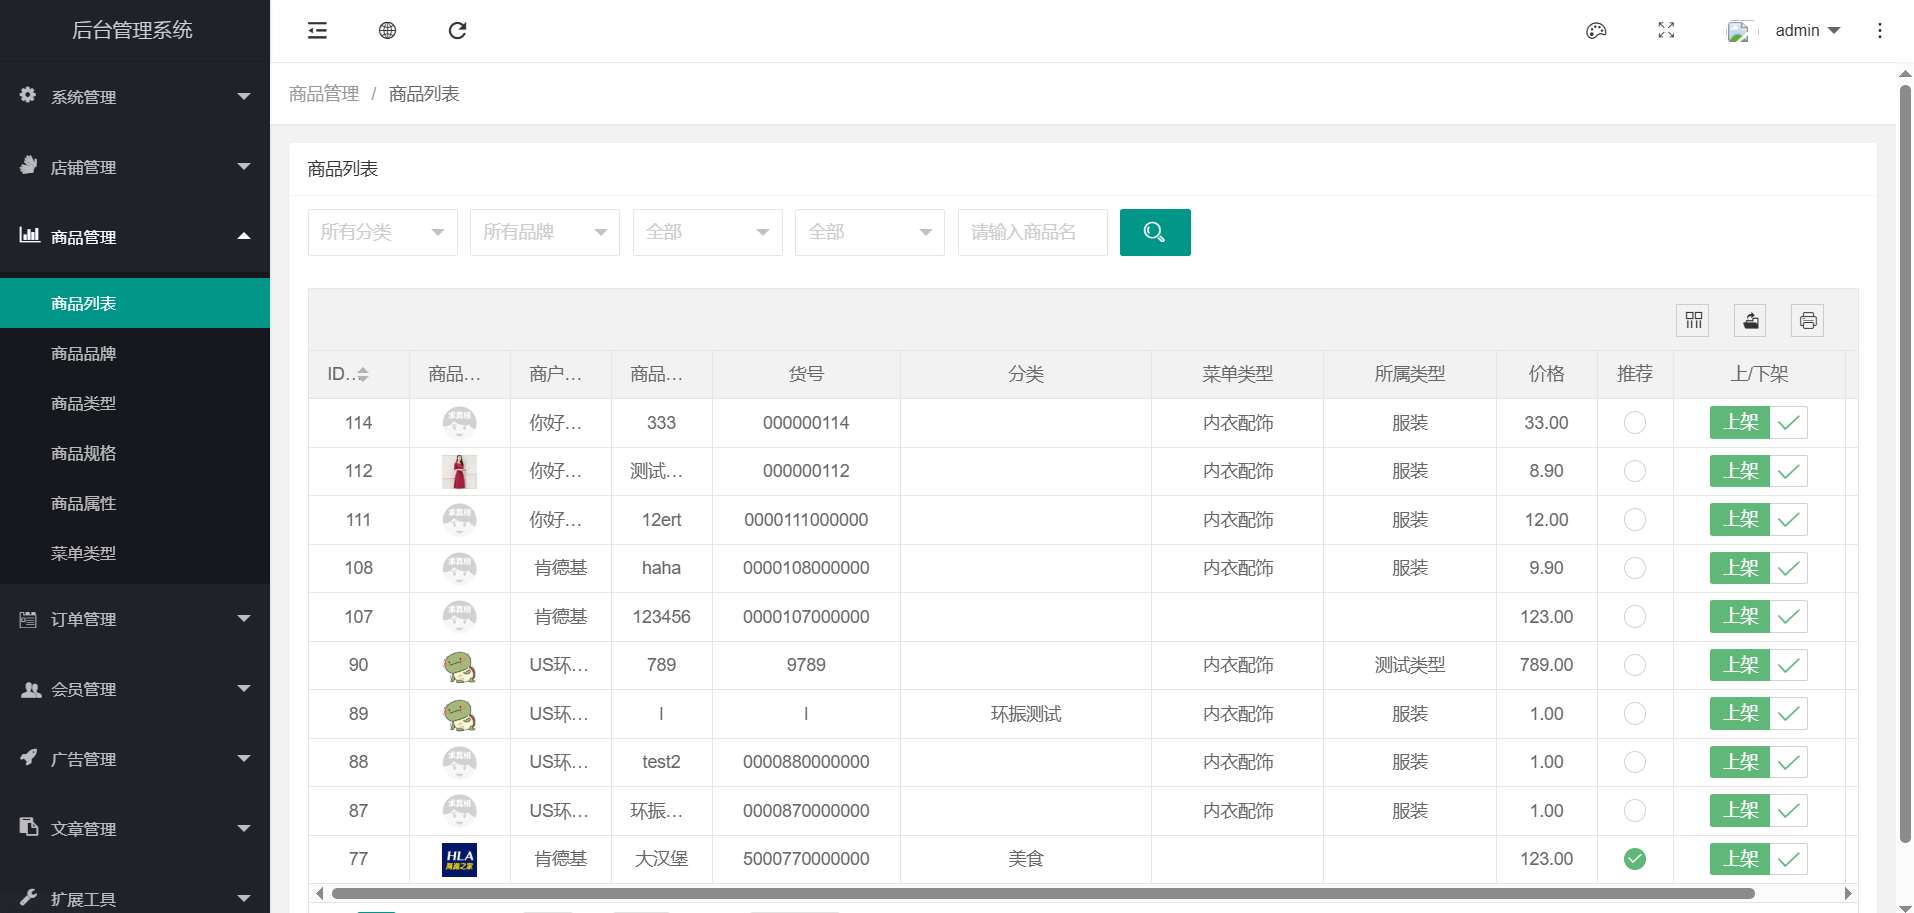Toggle the 上架 switch for product 112
The width and height of the screenshot is (1914, 913).
[1758, 471]
